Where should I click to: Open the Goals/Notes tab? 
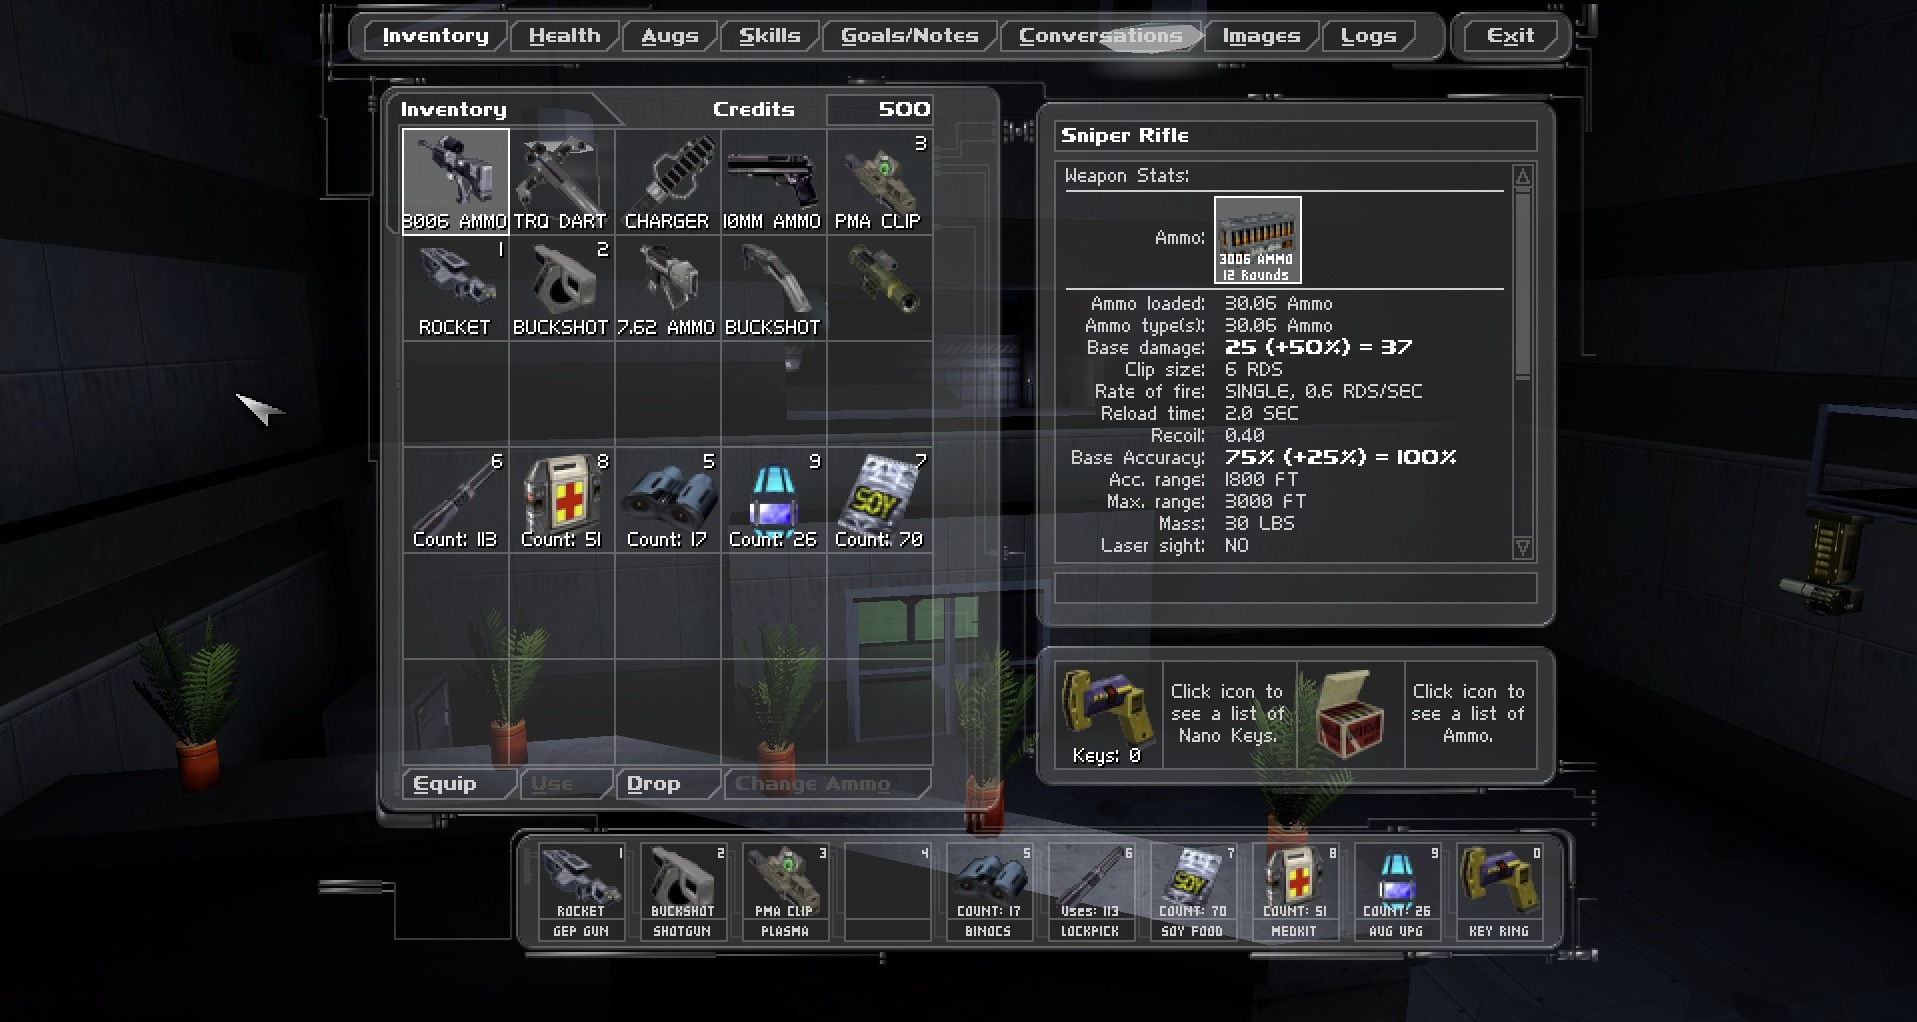(909, 36)
